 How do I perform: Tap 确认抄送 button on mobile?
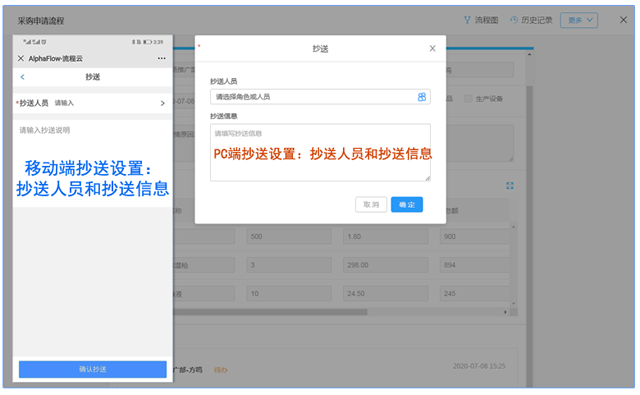point(93,369)
